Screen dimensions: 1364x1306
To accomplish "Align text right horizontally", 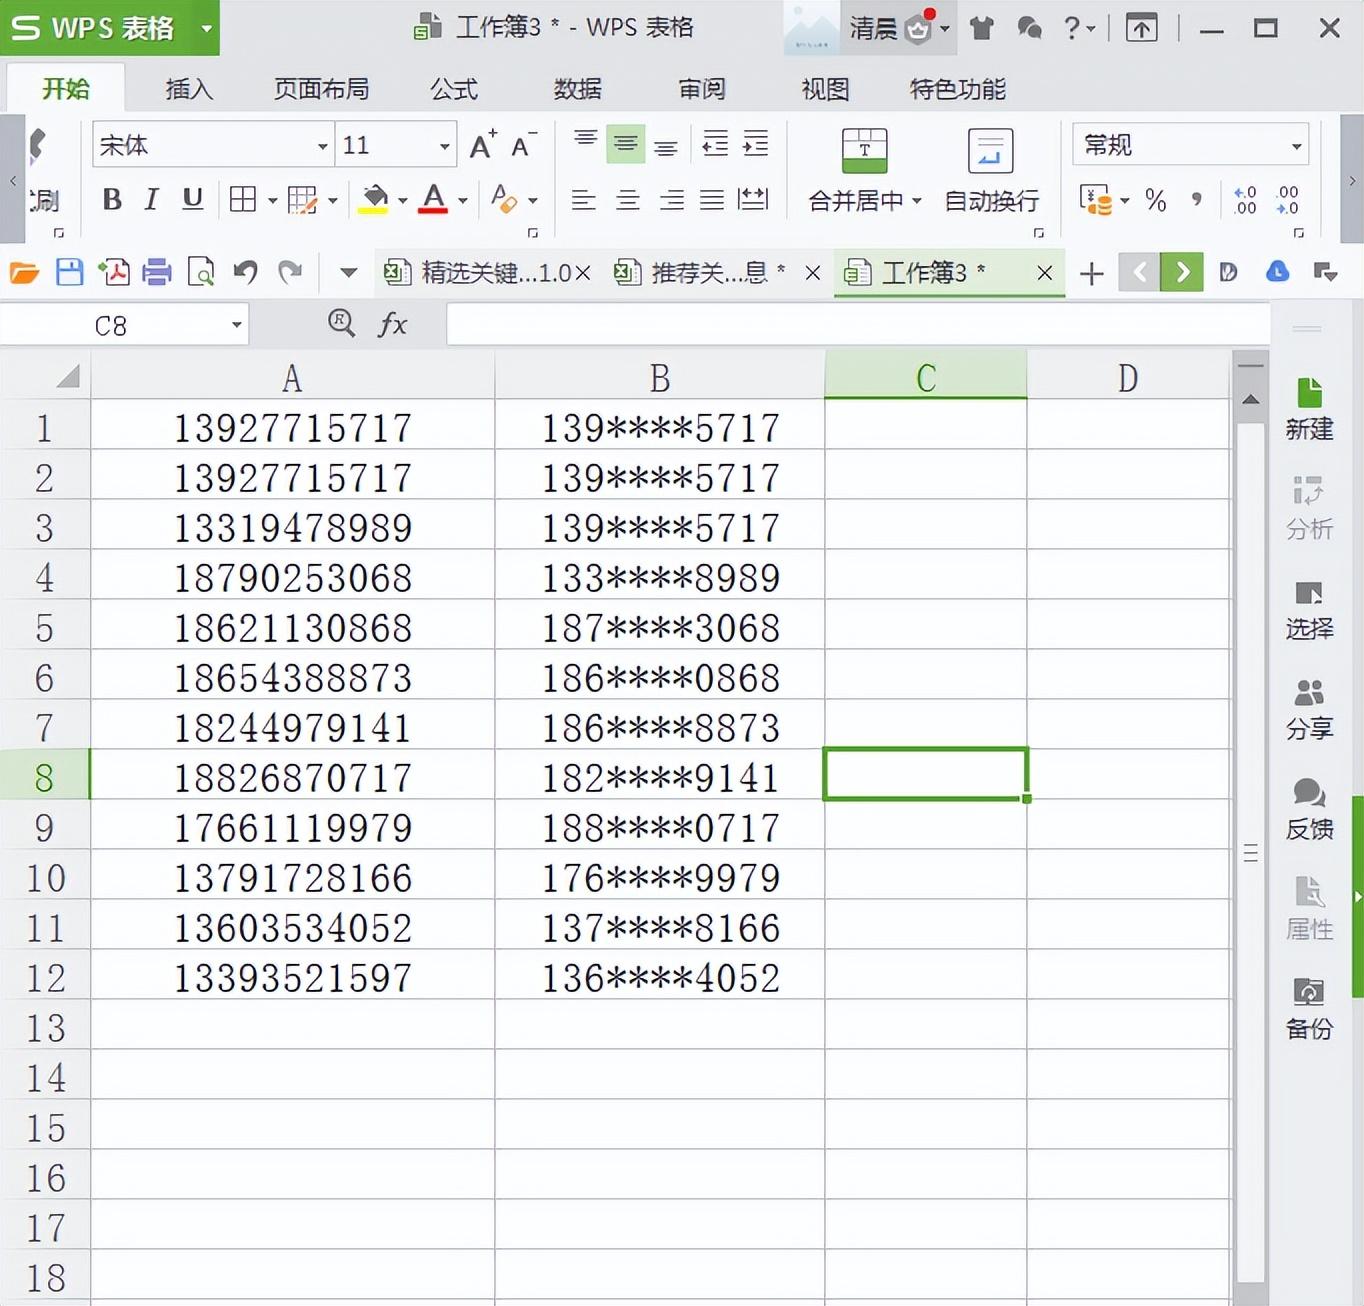I will [x=671, y=200].
